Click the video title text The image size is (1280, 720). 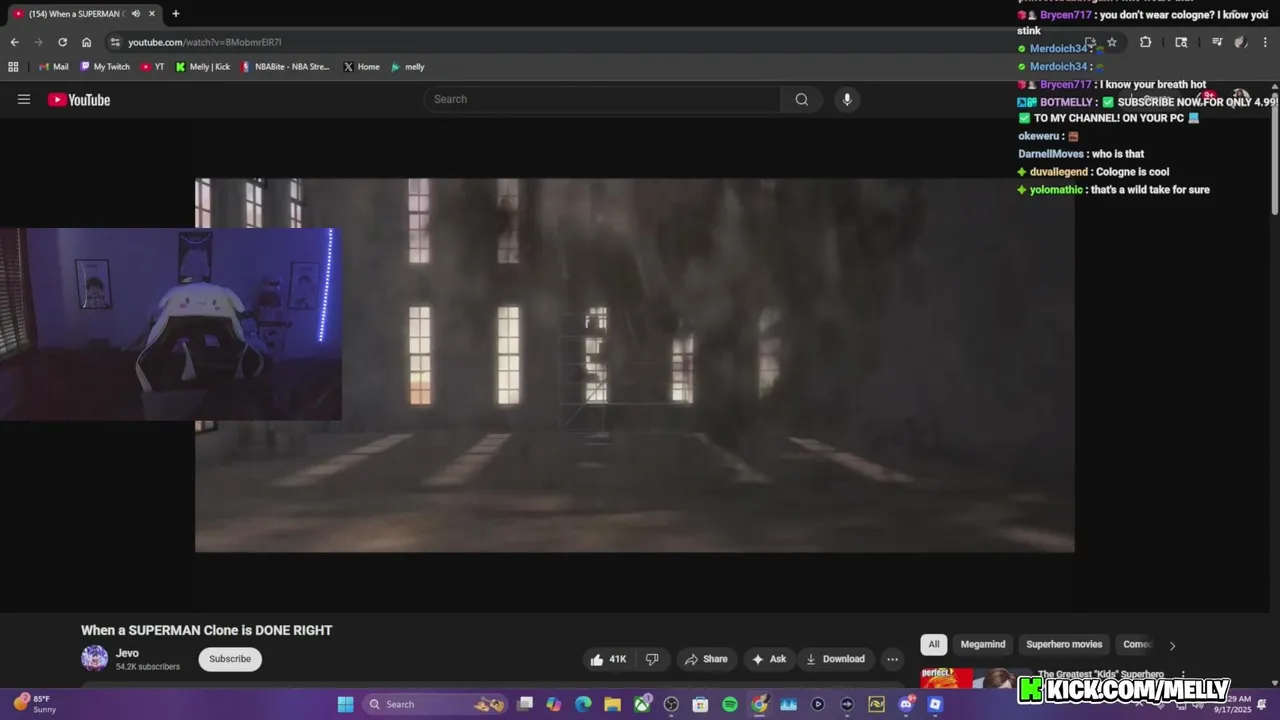tap(206, 630)
